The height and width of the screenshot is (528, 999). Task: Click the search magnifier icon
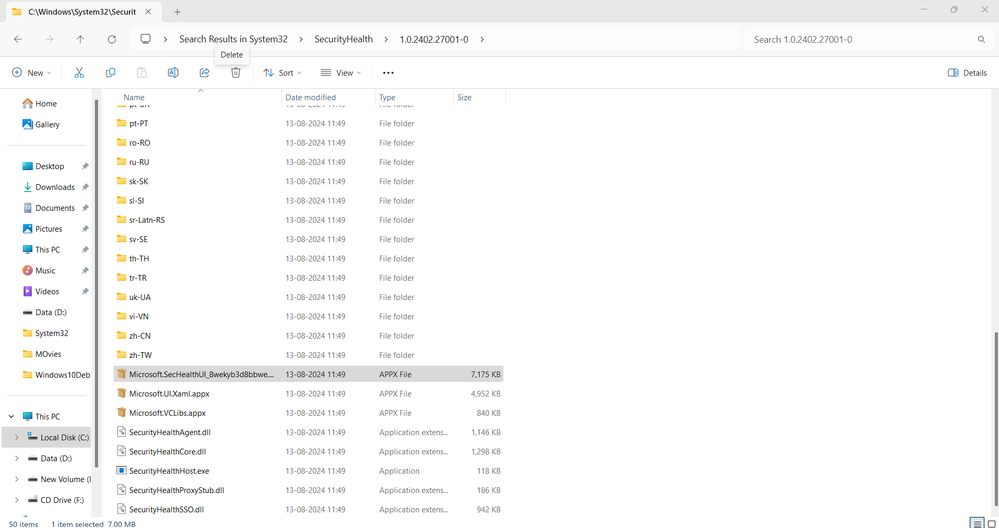pyautogui.click(x=981, y=39)
